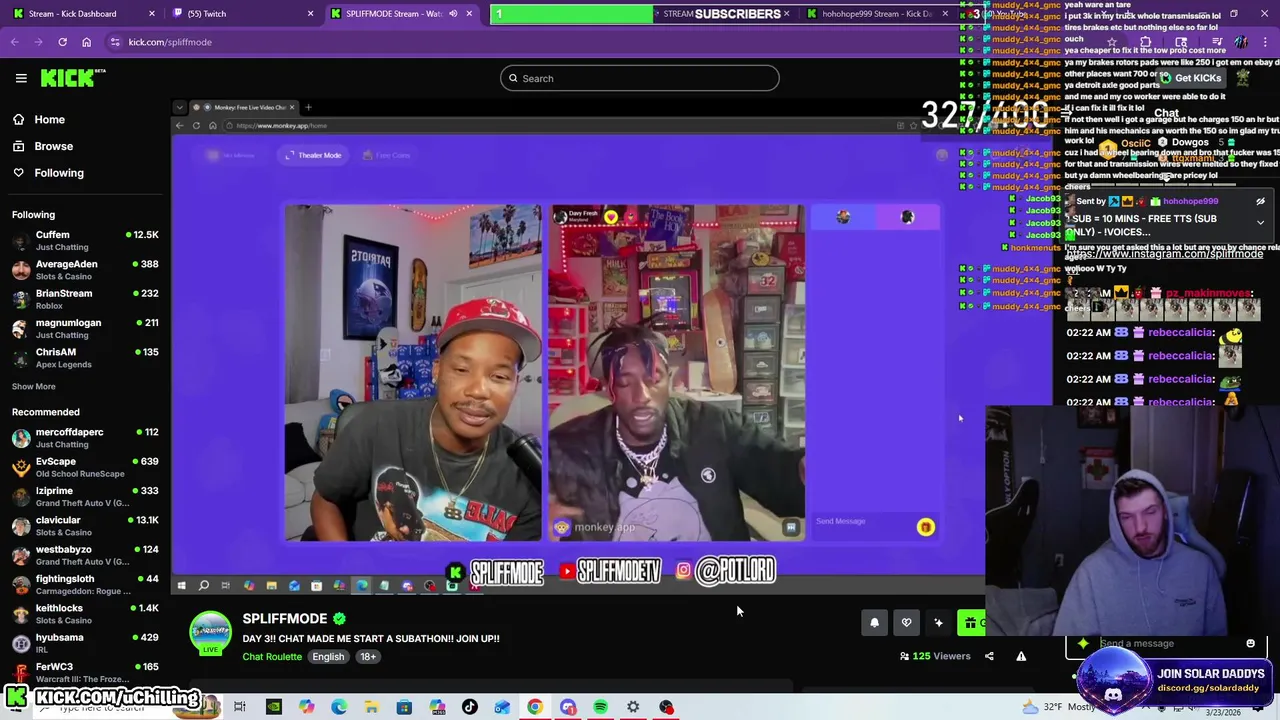Click the 18+ tag
Viewport: 1280px width, 720px height.
368,657
